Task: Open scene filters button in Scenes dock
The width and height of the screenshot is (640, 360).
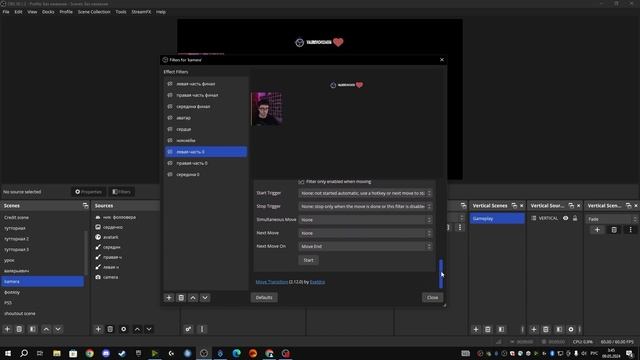Action: [33, 329]
